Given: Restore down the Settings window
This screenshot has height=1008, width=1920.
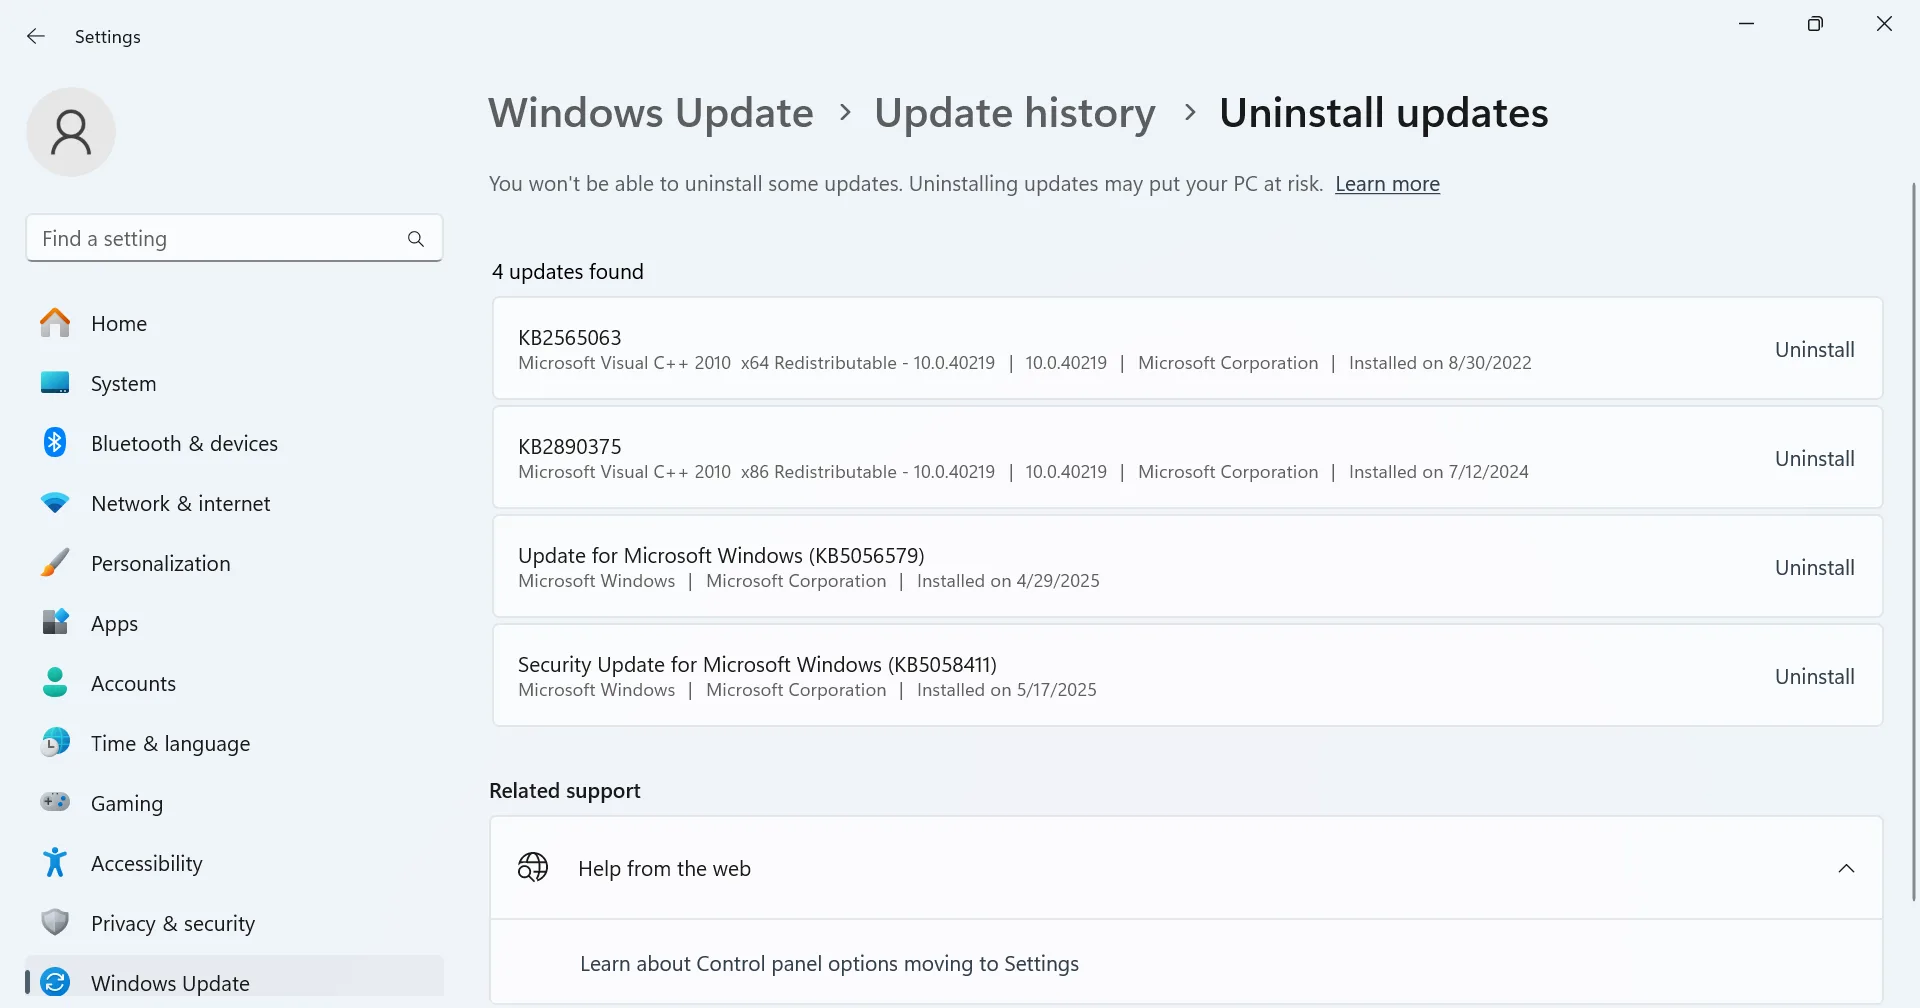Looking at the screenshot, I should (1815, 24).
